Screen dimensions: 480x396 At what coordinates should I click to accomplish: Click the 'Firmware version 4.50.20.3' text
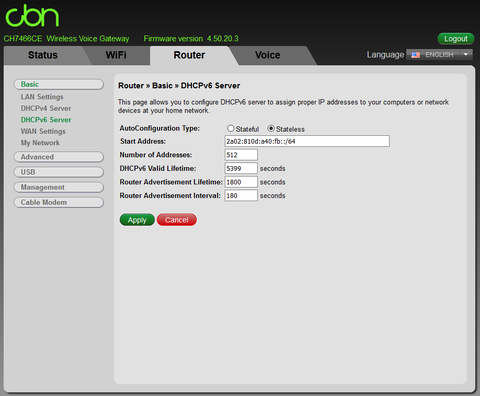[x=191, y=39]
